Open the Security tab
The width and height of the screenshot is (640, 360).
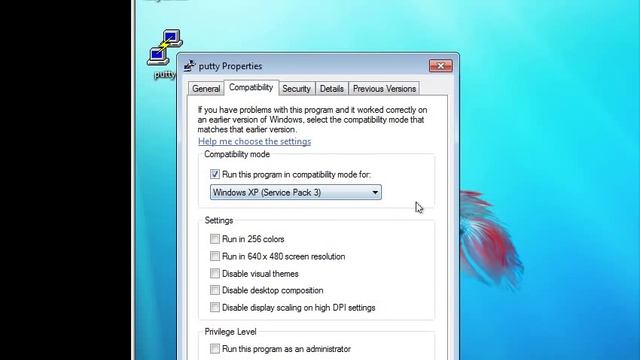coord(296,89)
